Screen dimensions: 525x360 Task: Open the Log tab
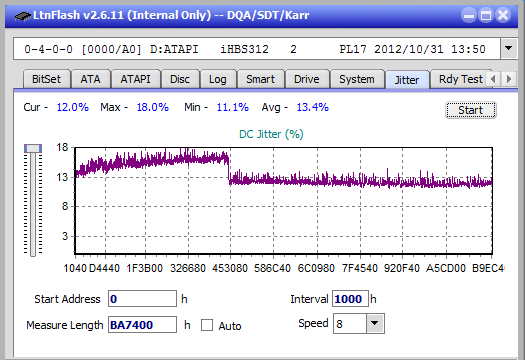click(218, 79)
